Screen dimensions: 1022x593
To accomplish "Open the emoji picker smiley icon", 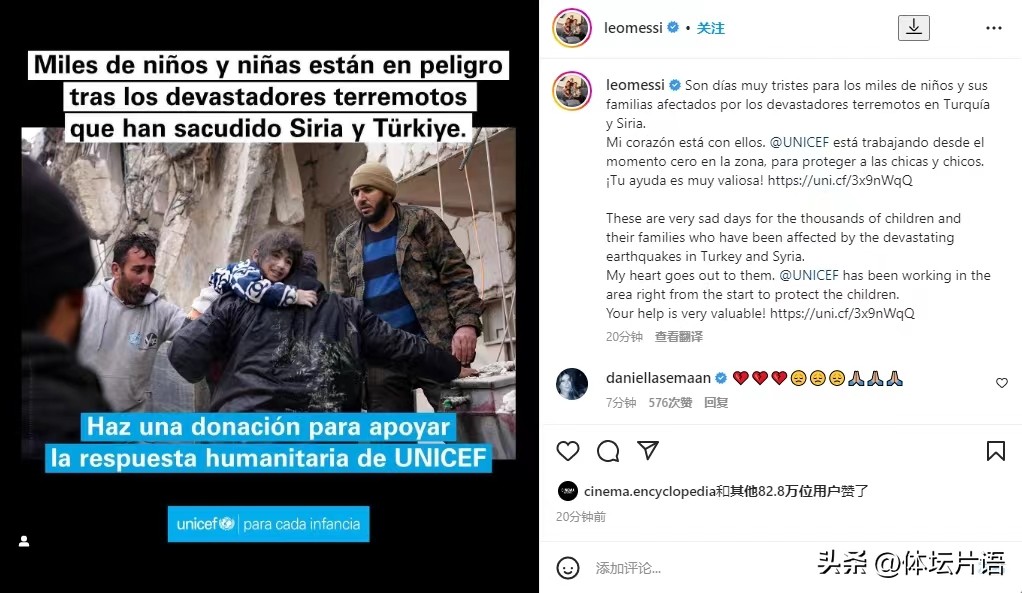I will pos(568,568).
